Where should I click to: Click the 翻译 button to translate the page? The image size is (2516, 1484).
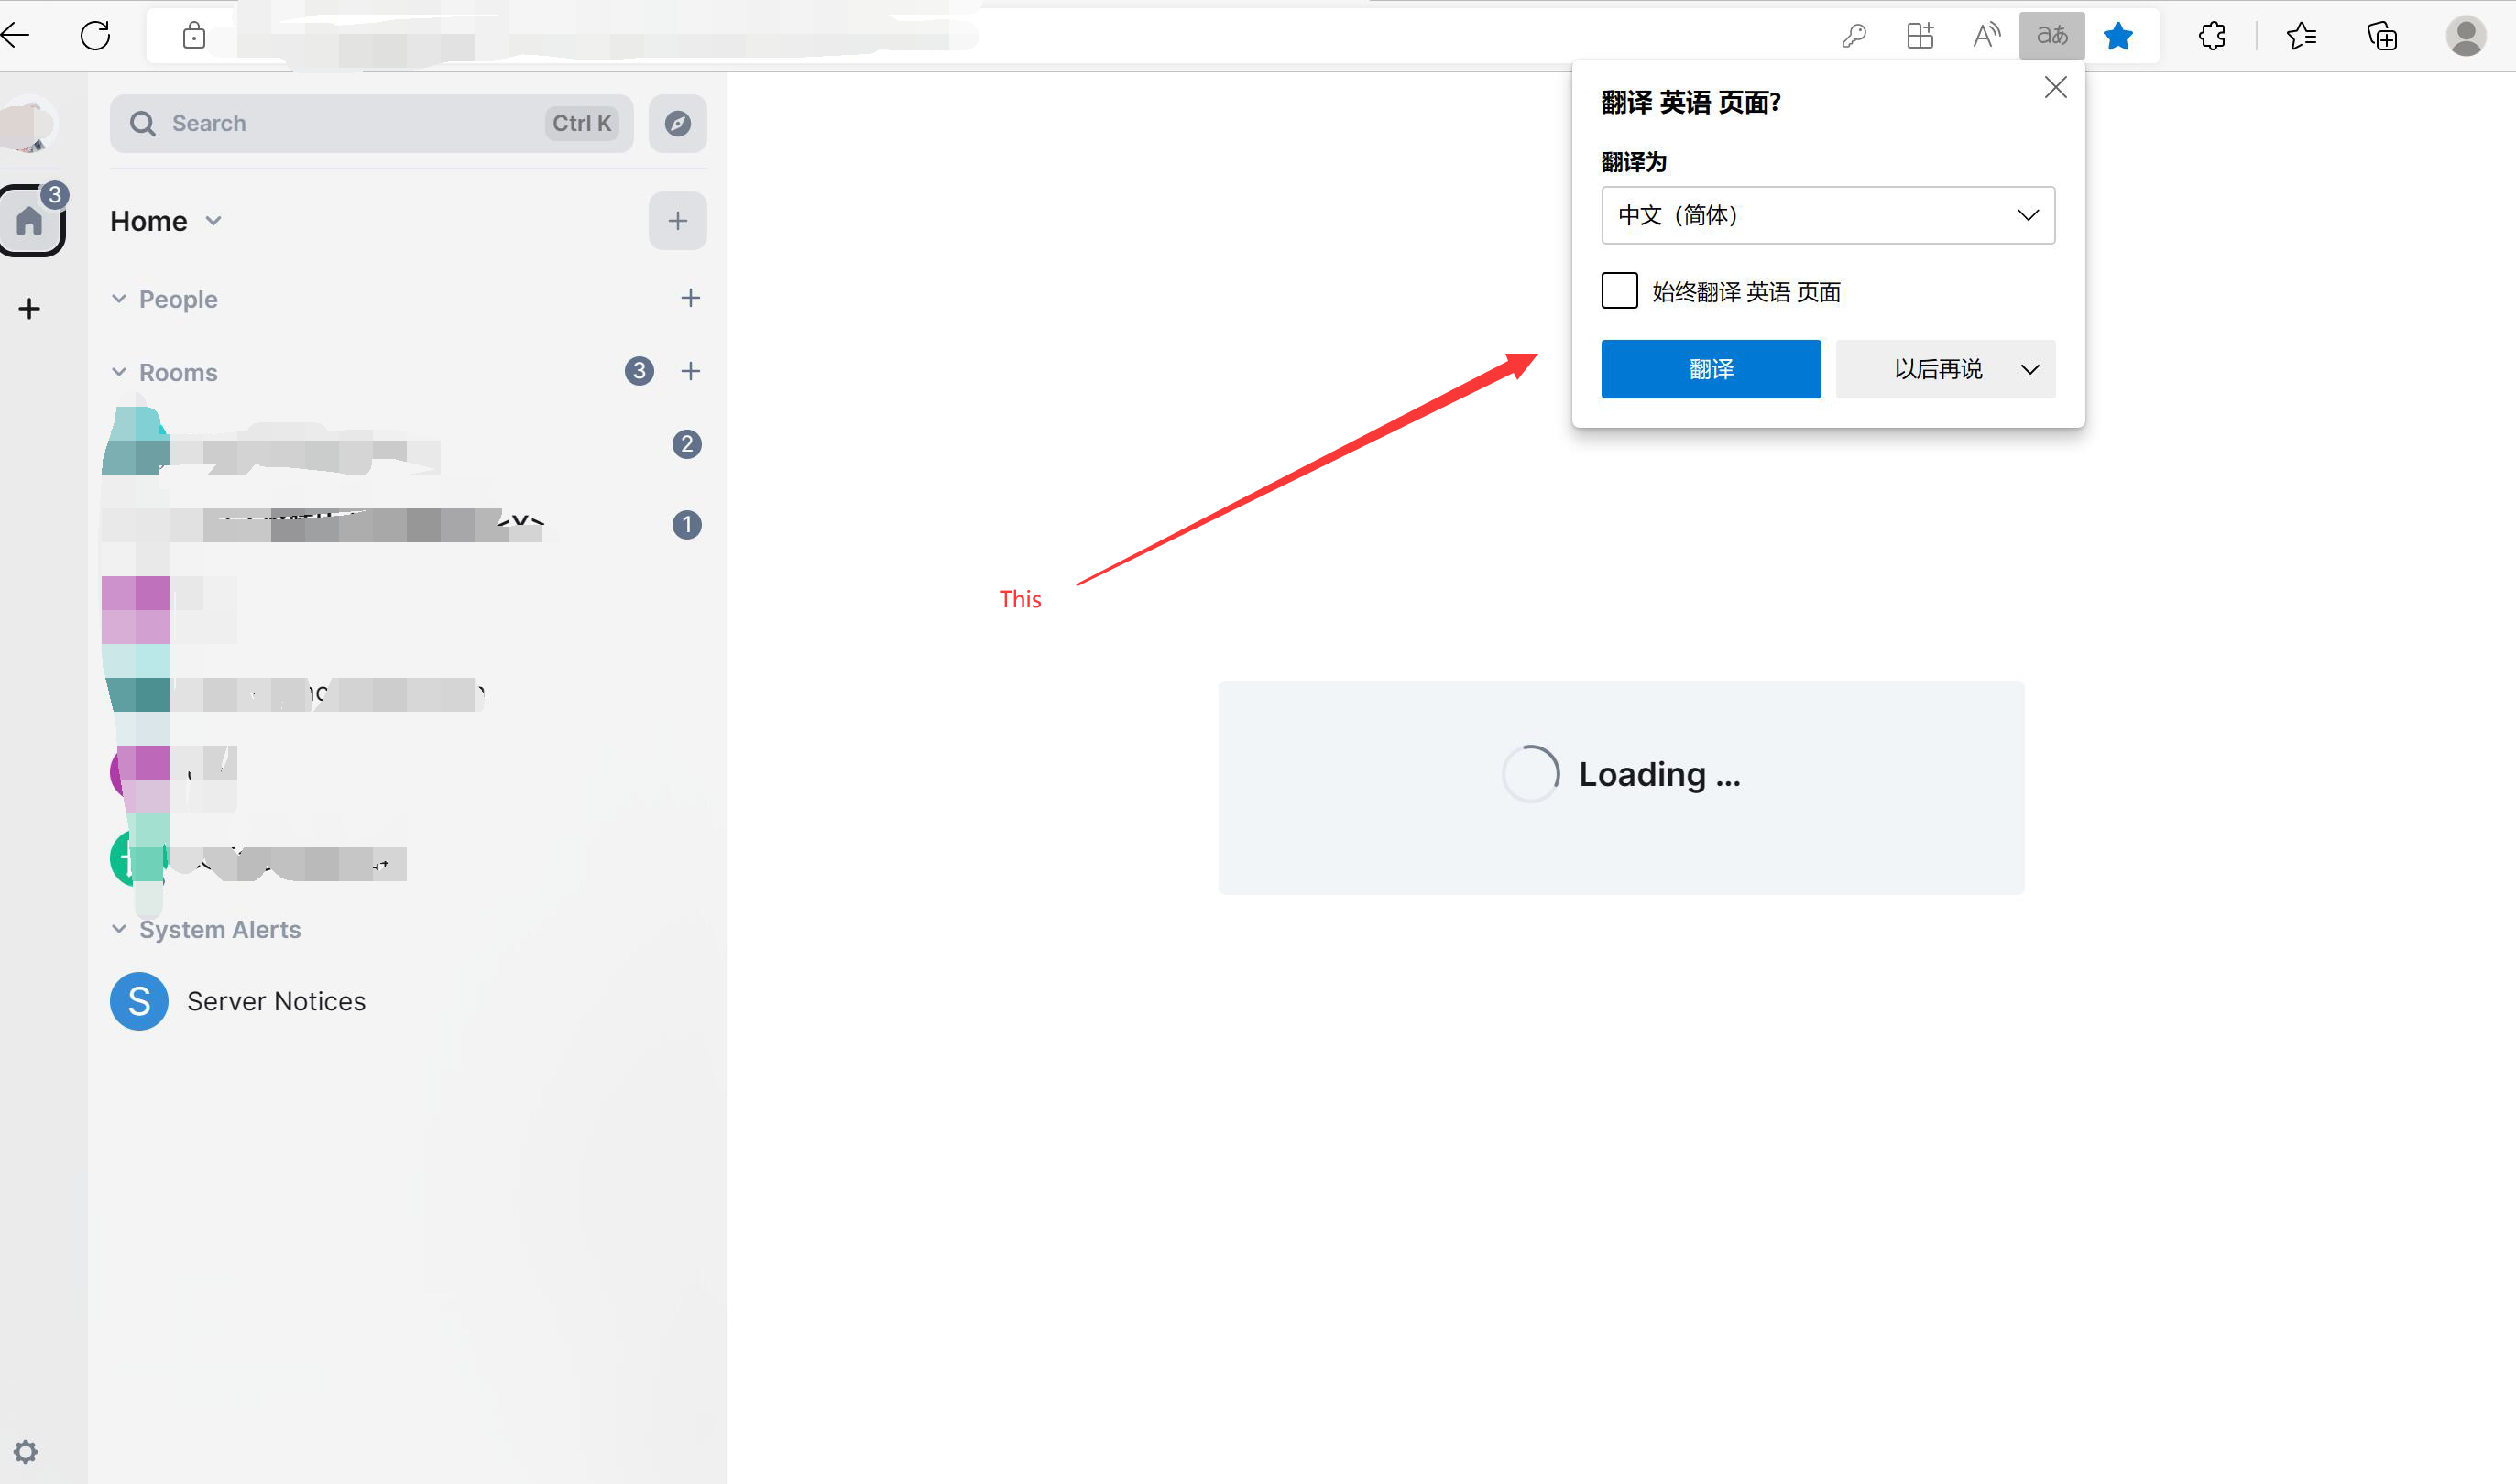tap(1710, 369)
